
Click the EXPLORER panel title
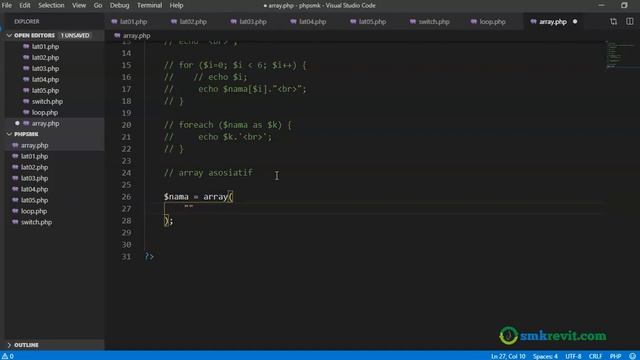(27, 21)
